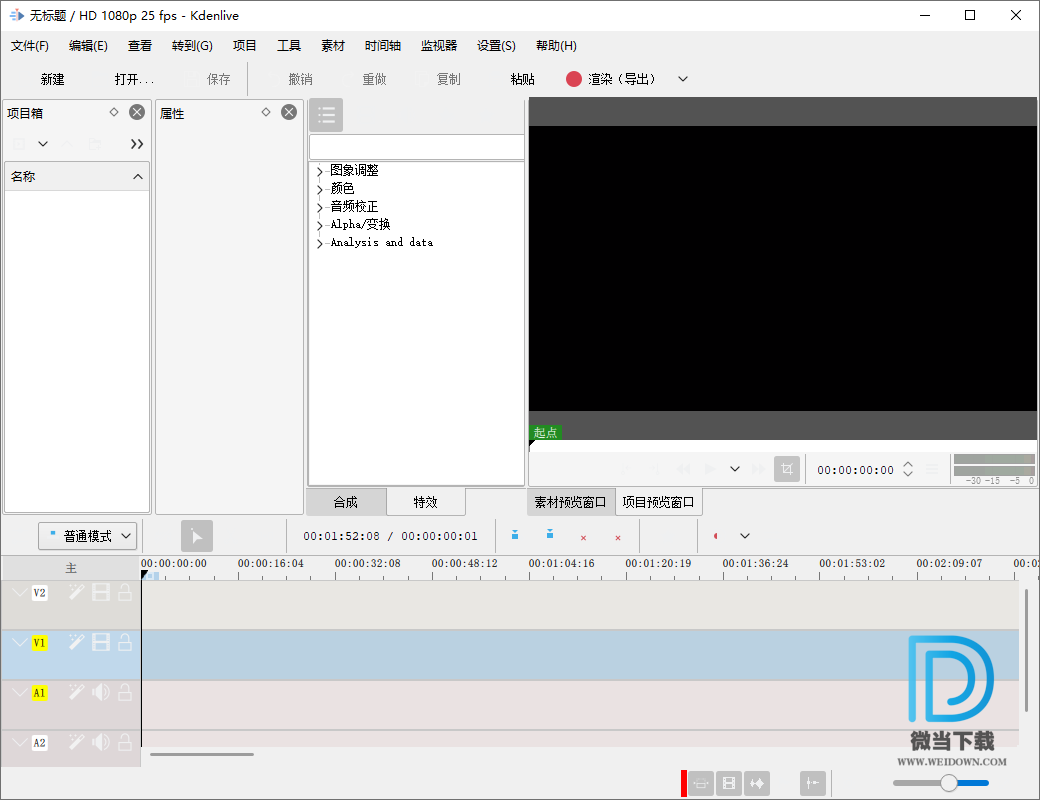This screenshot has width=1040, height=800.
Task: Collapse the V2 track chevron
Action: point(19,592)
